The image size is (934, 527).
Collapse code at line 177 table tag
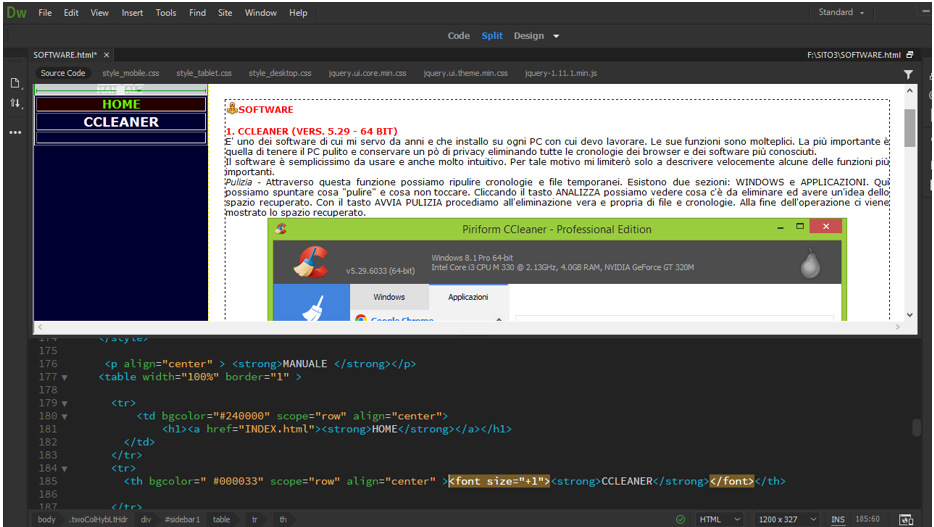(x=64, y=378)
